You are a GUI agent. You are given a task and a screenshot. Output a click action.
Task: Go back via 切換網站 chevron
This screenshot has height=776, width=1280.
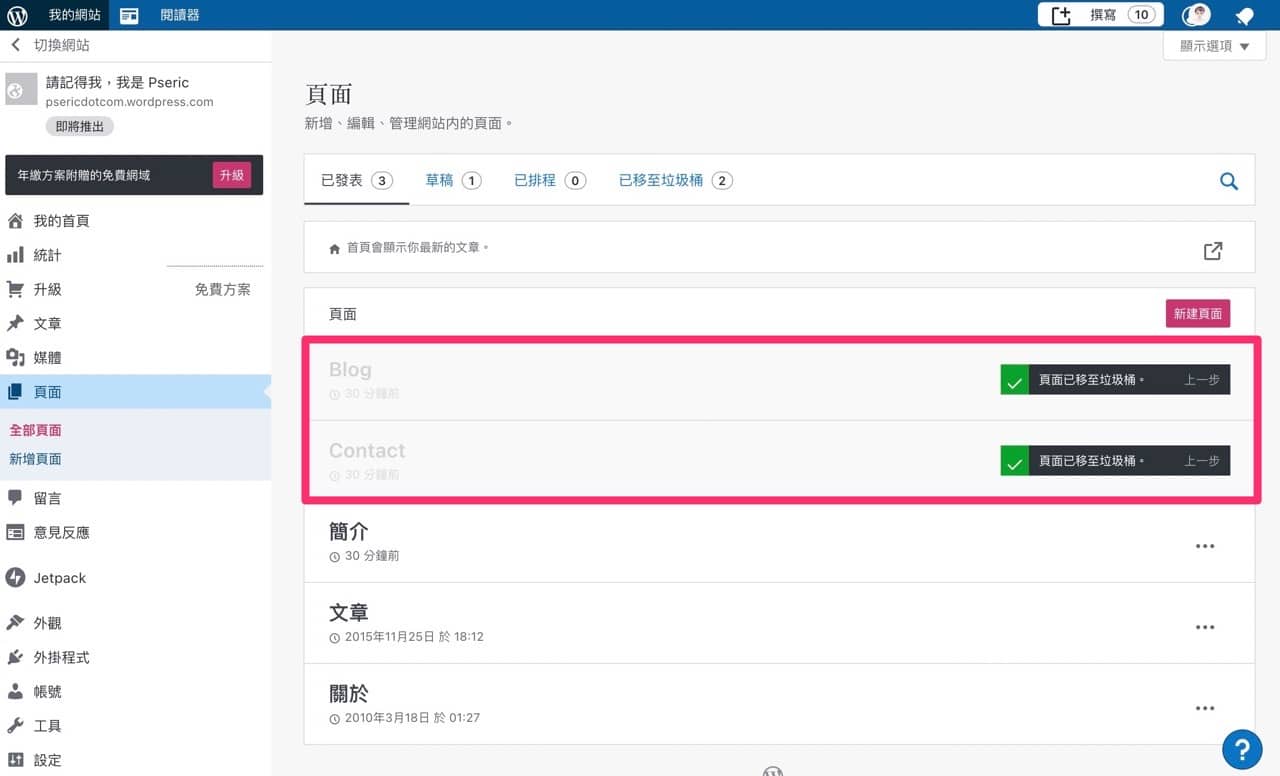point(15,45)
